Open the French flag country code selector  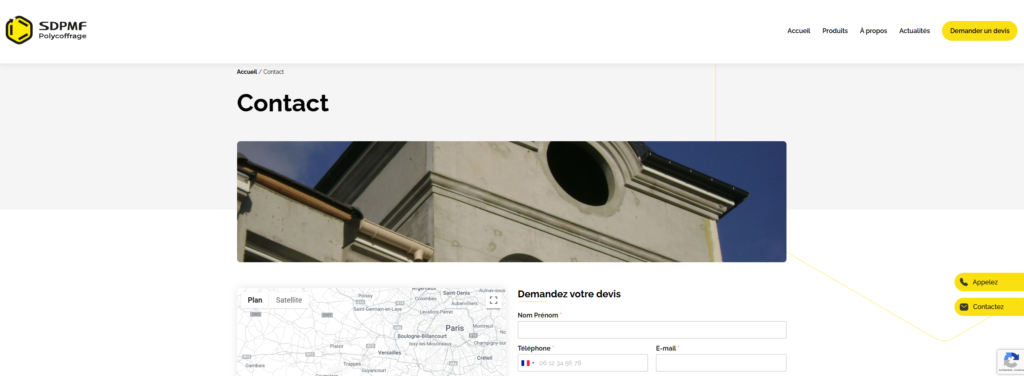click(x=528, y=363)
